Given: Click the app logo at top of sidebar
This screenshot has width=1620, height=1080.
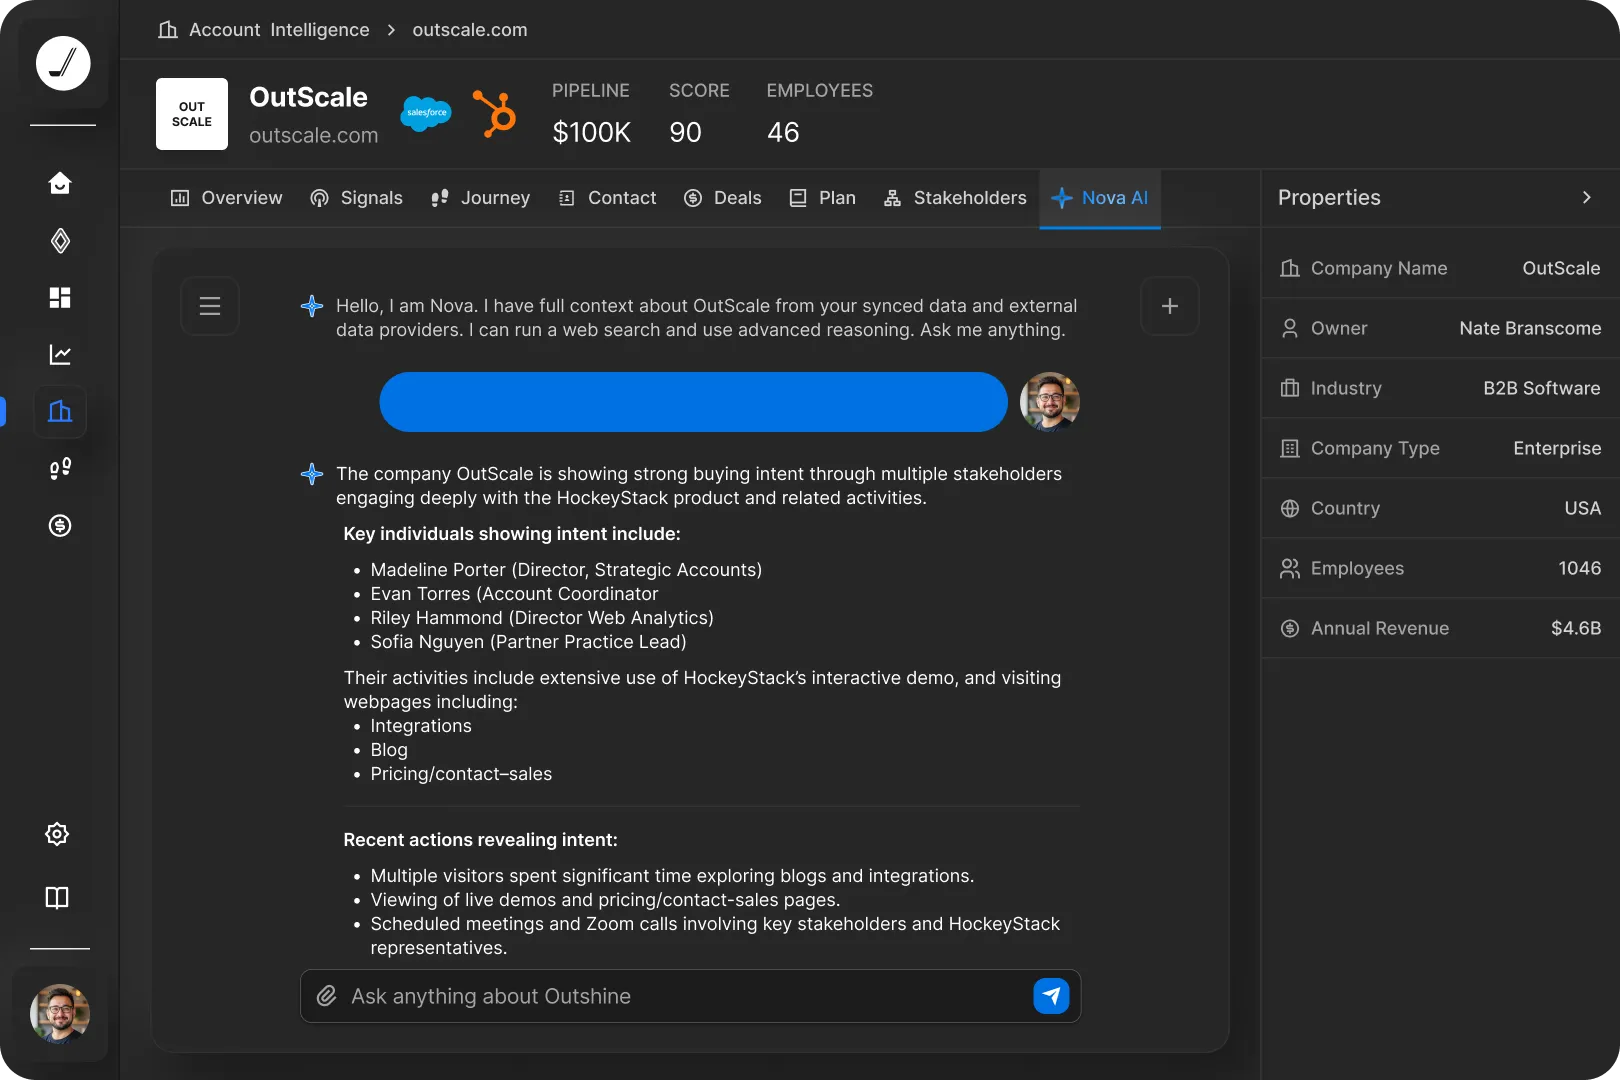Looking at the screenshot, I should coord(63,63).
